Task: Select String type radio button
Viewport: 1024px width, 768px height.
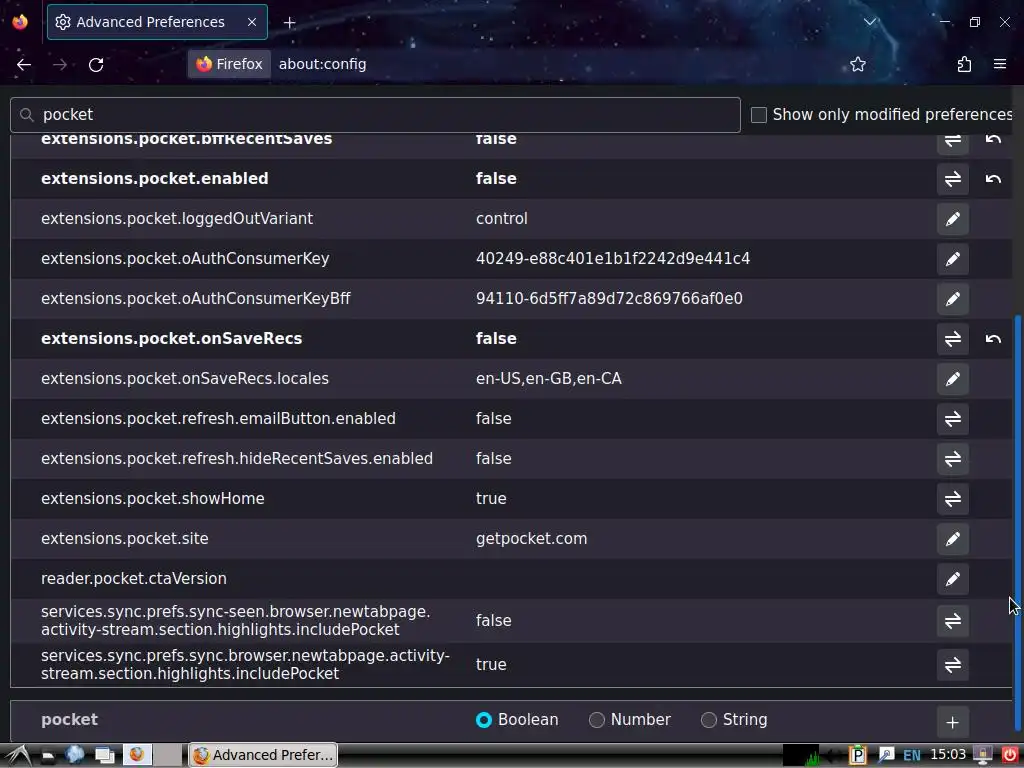Action: pyautogui.click(x=709, y=720)
